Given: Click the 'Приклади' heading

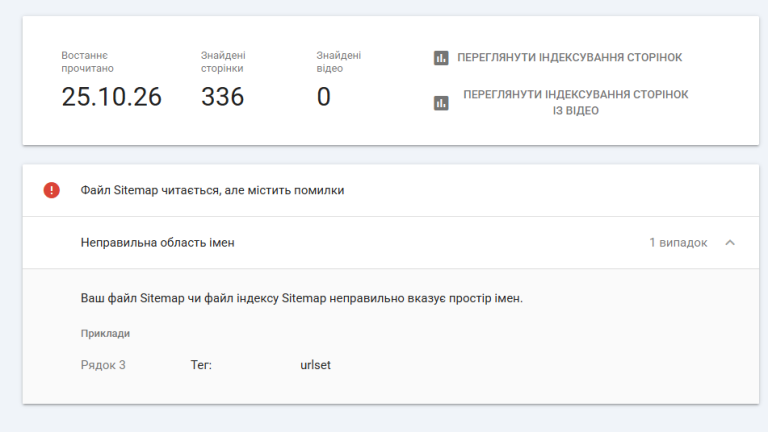Looking at the screenshot, I should pyautogui.click(x=105, y=333).
